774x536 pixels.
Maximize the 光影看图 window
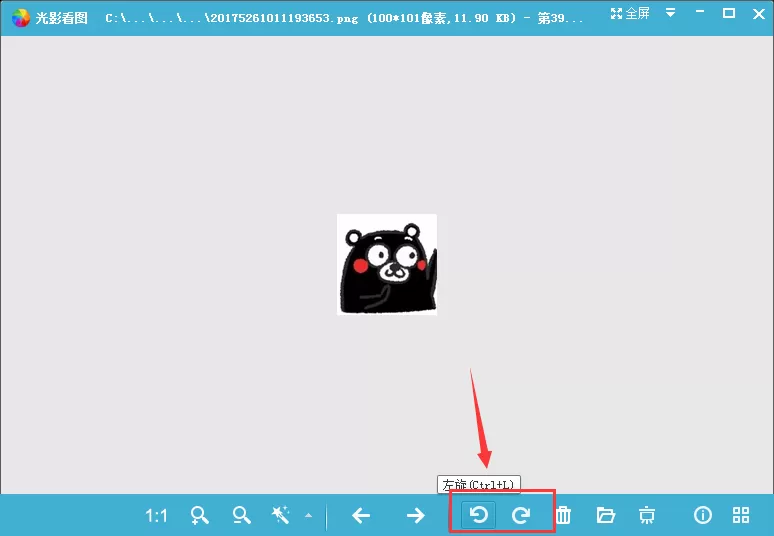pos(729,13)
